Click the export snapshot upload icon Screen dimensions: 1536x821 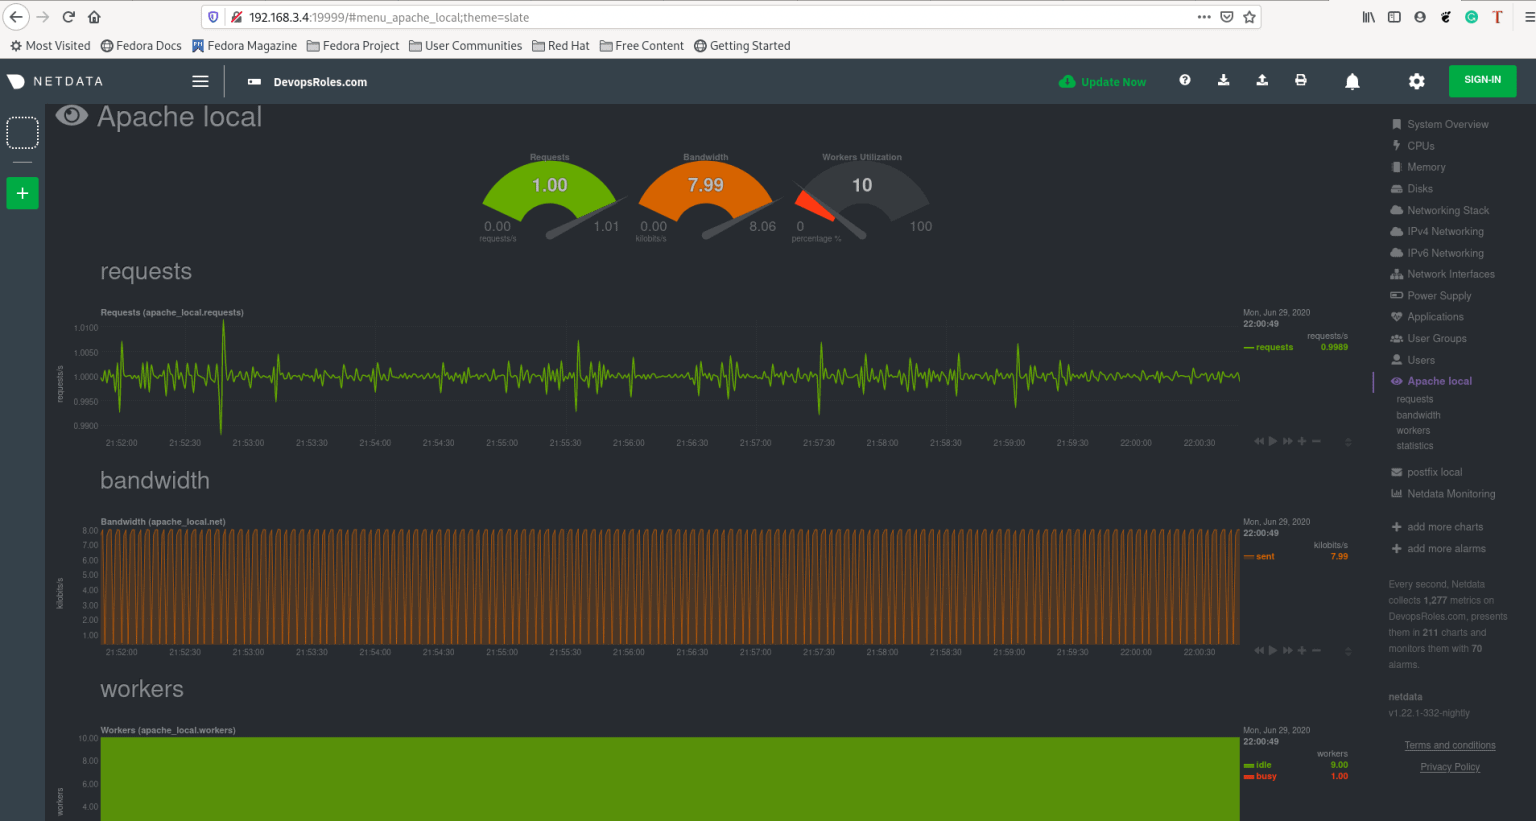1262,81
